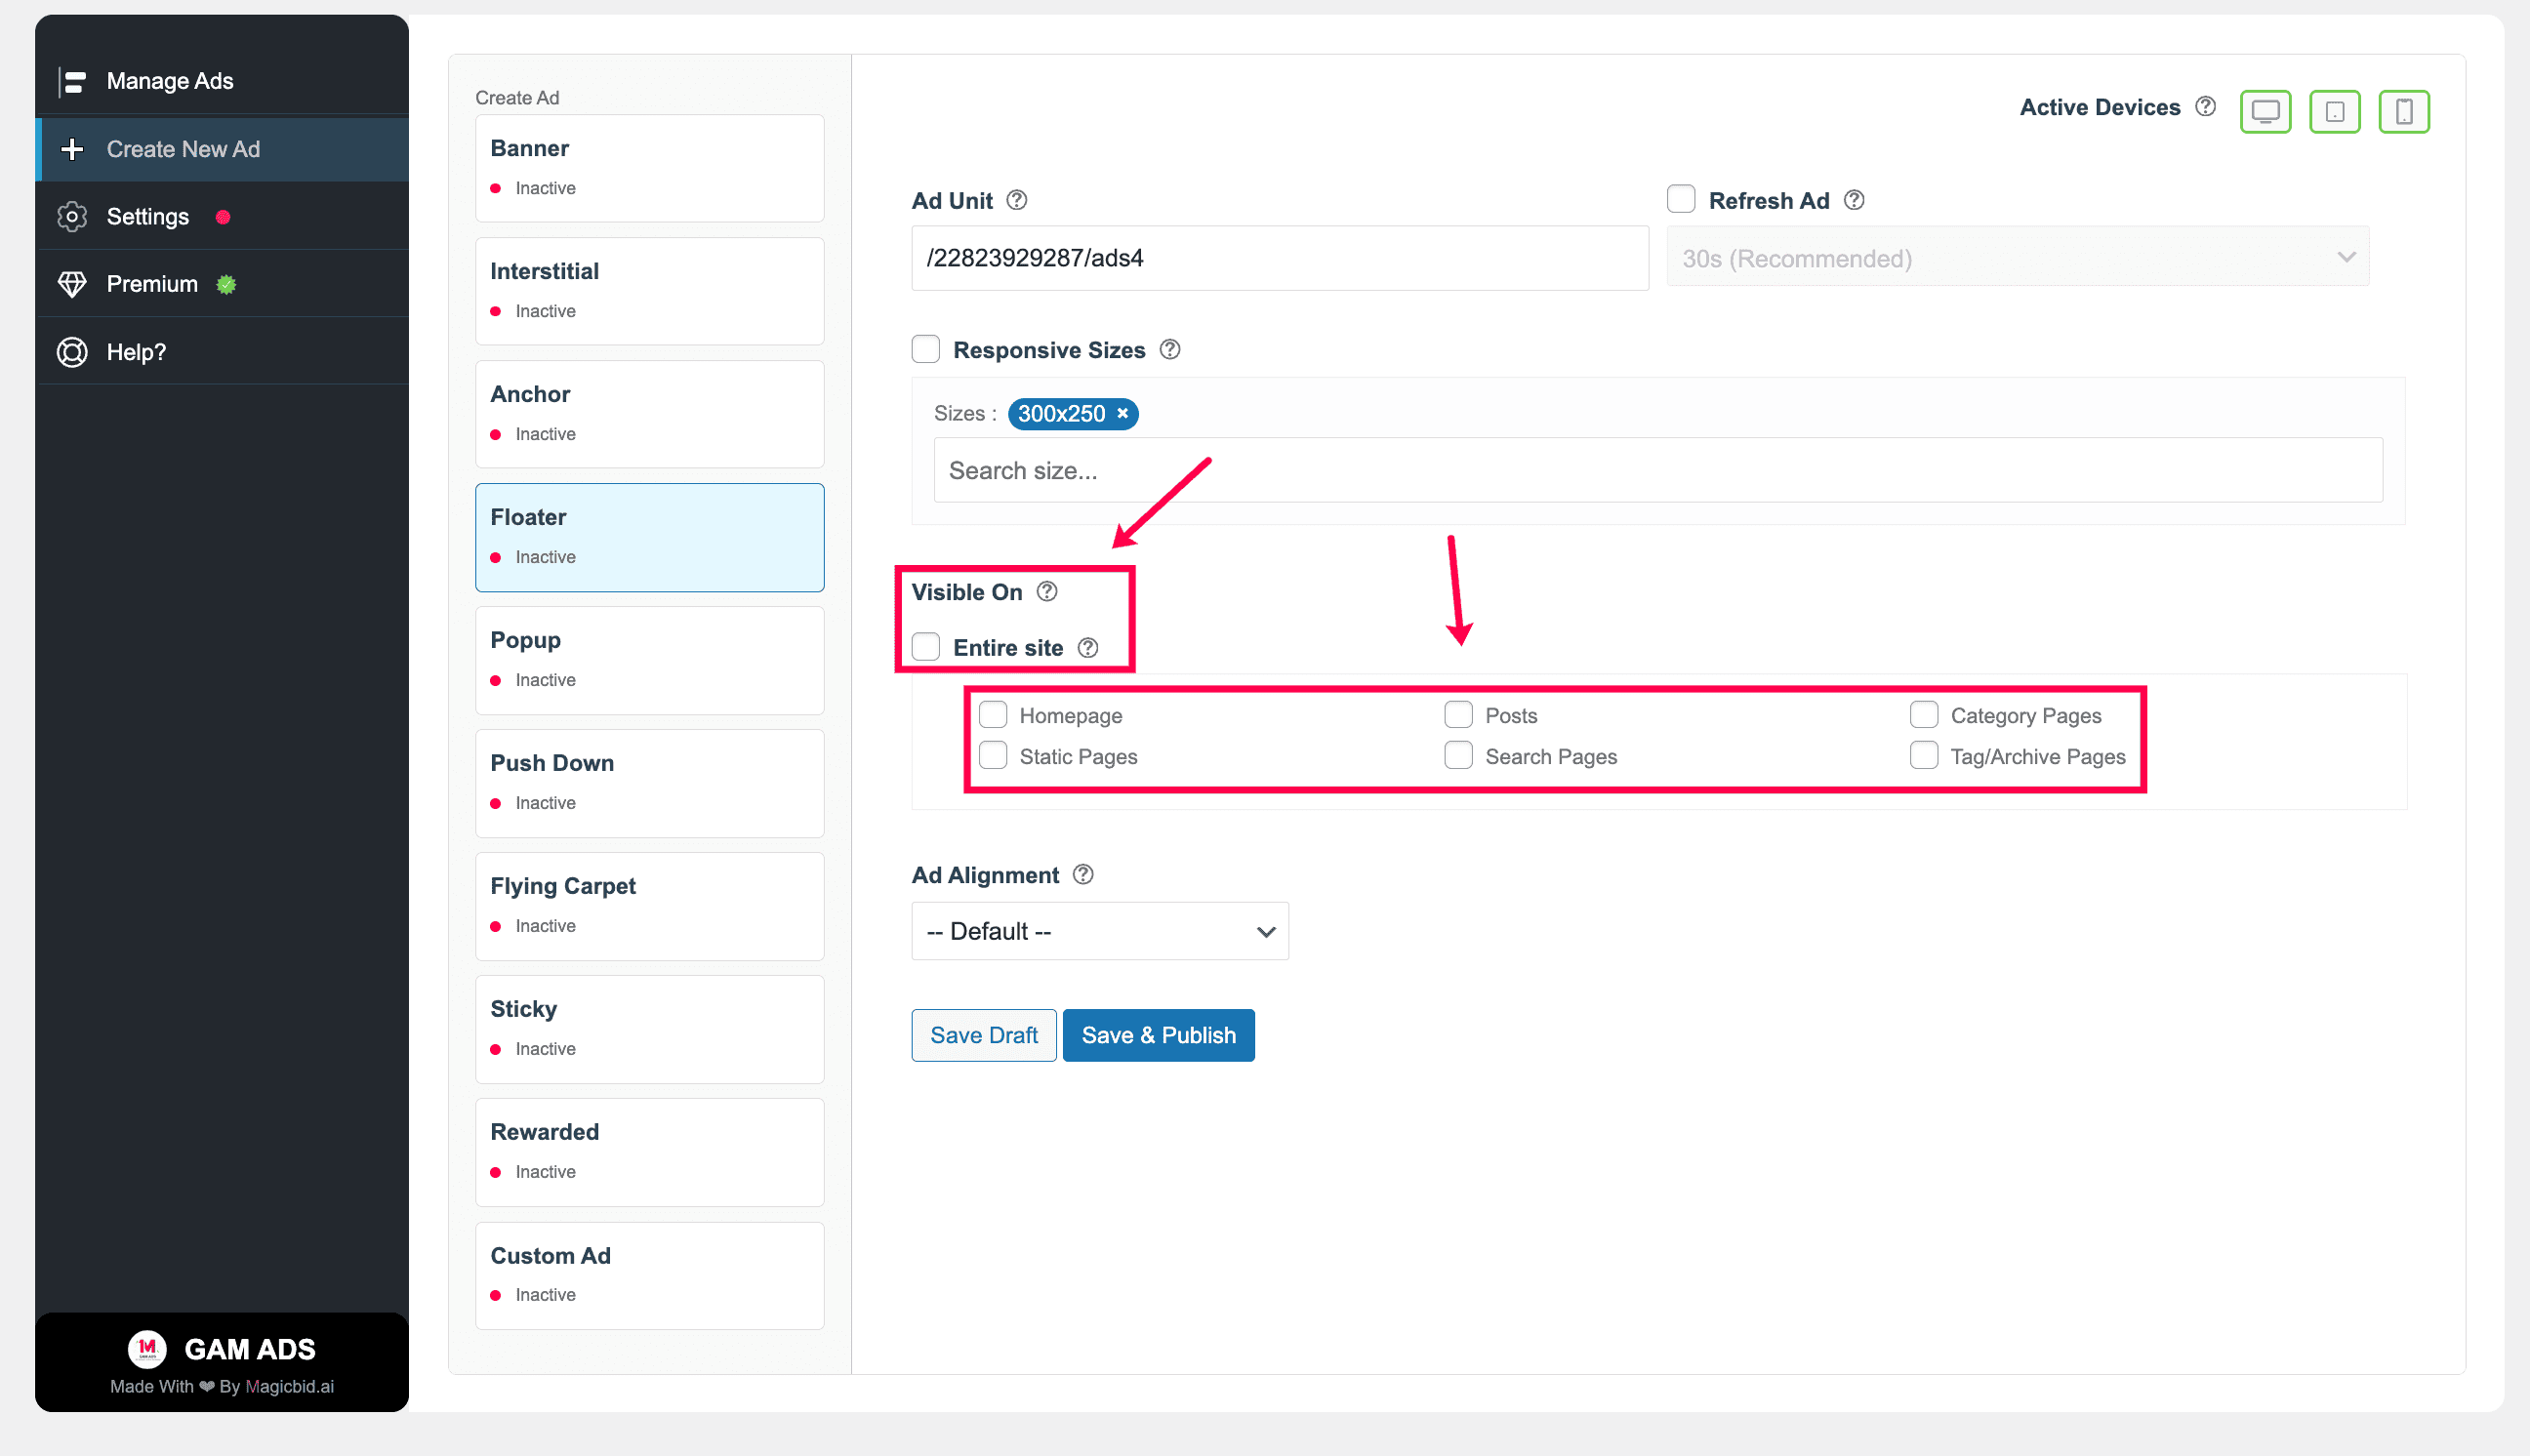Click help icon beside Entire site
2530x1456 pixels.
[1087, 648]
